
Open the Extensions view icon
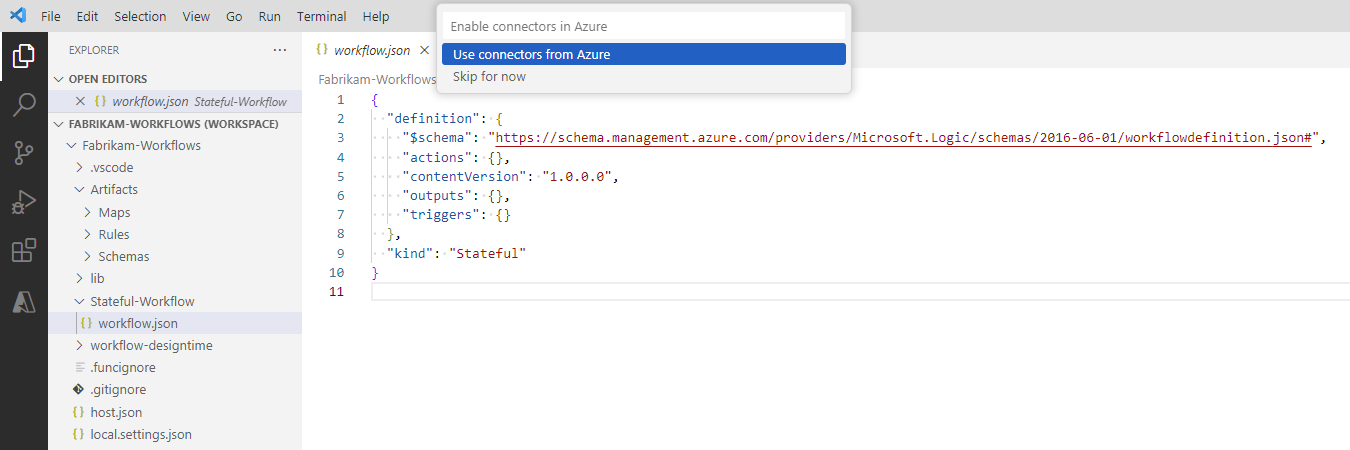(x=23, y=251)
